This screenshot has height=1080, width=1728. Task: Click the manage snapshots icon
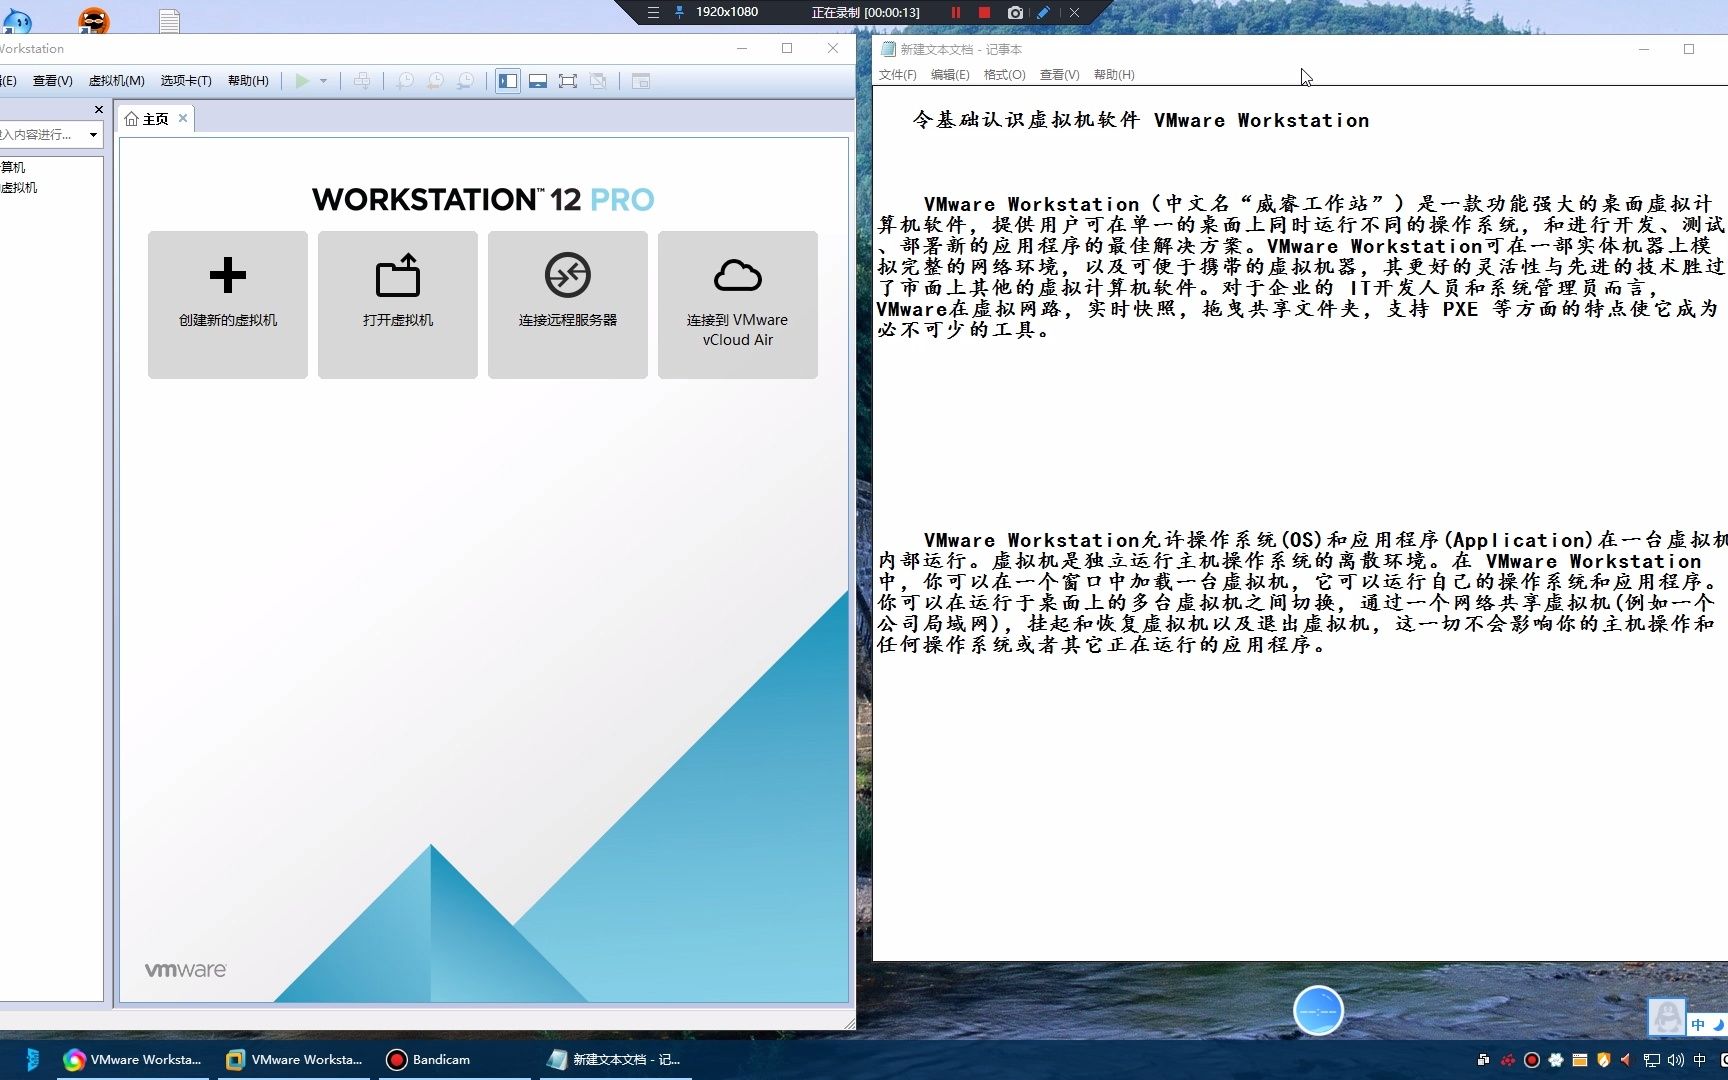[x=465, y=81]
